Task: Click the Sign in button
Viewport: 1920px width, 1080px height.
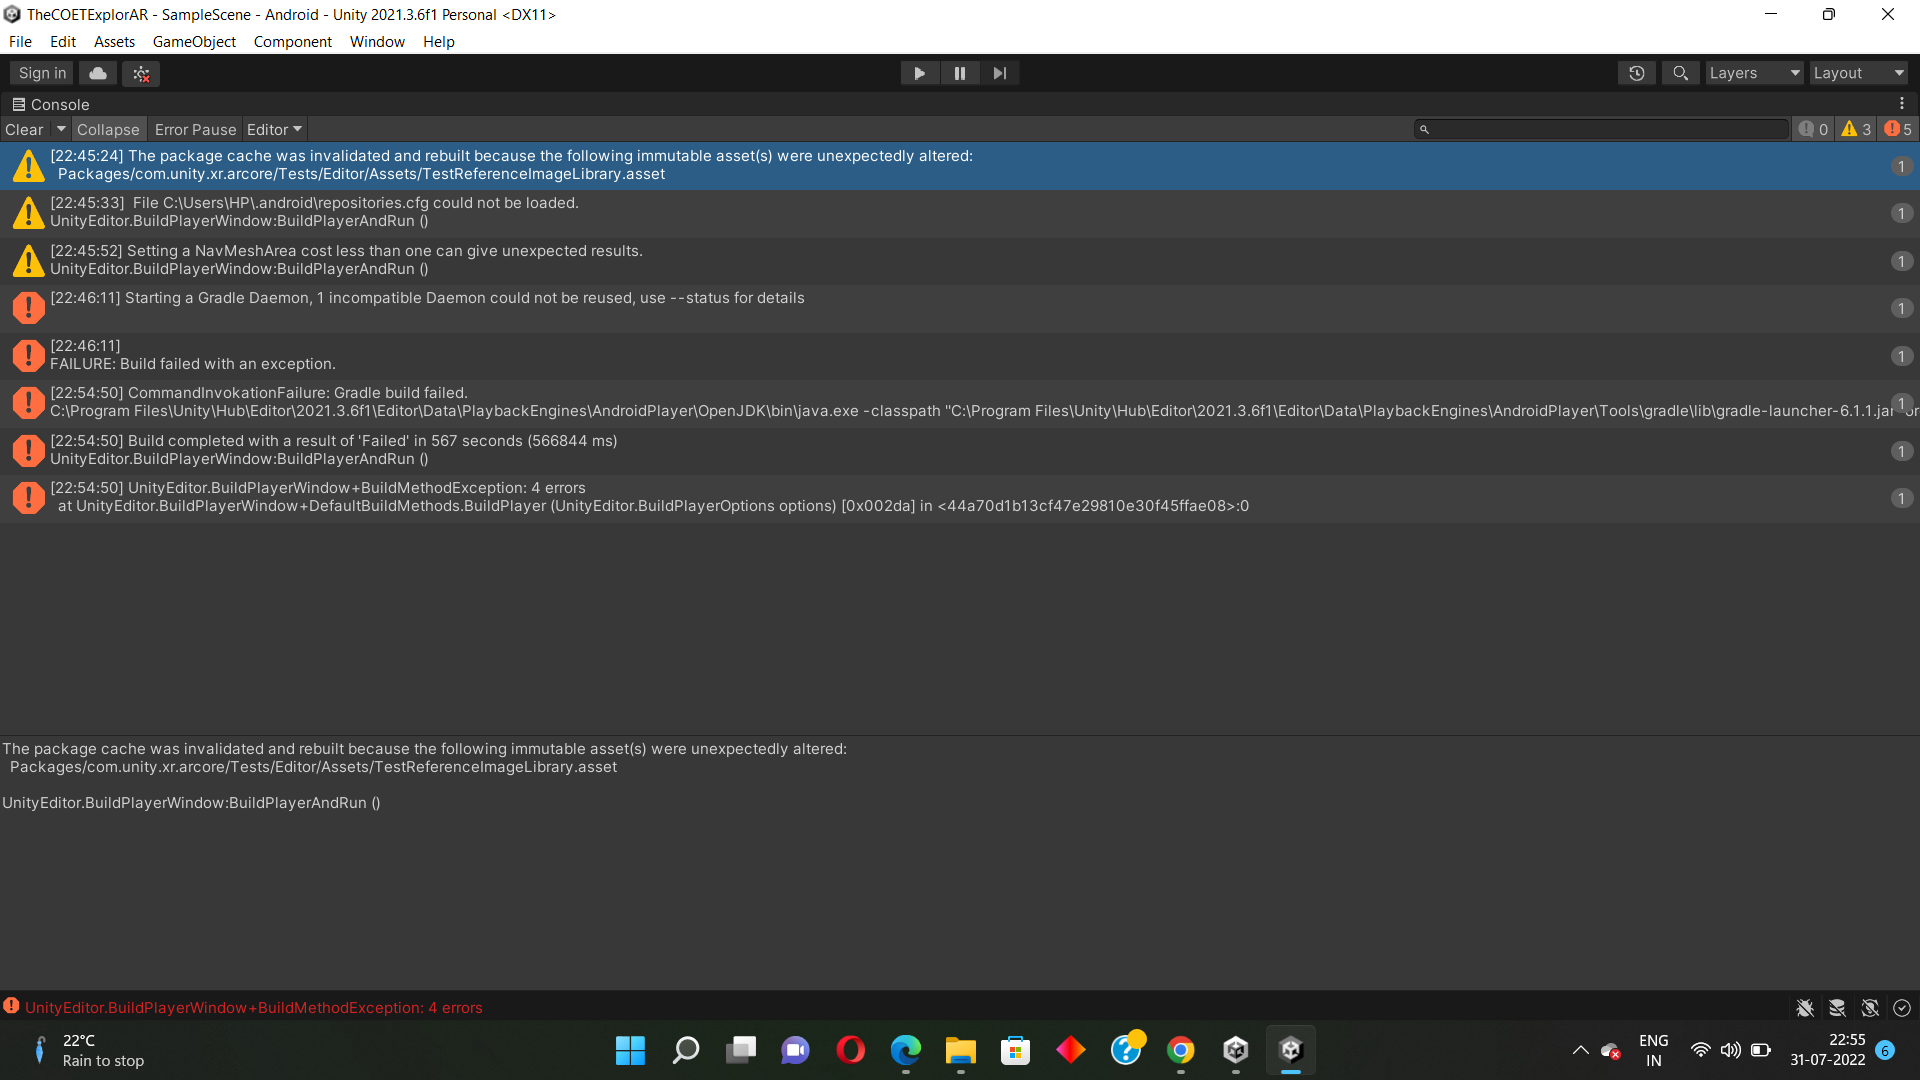Action: [x=42, y=73]
